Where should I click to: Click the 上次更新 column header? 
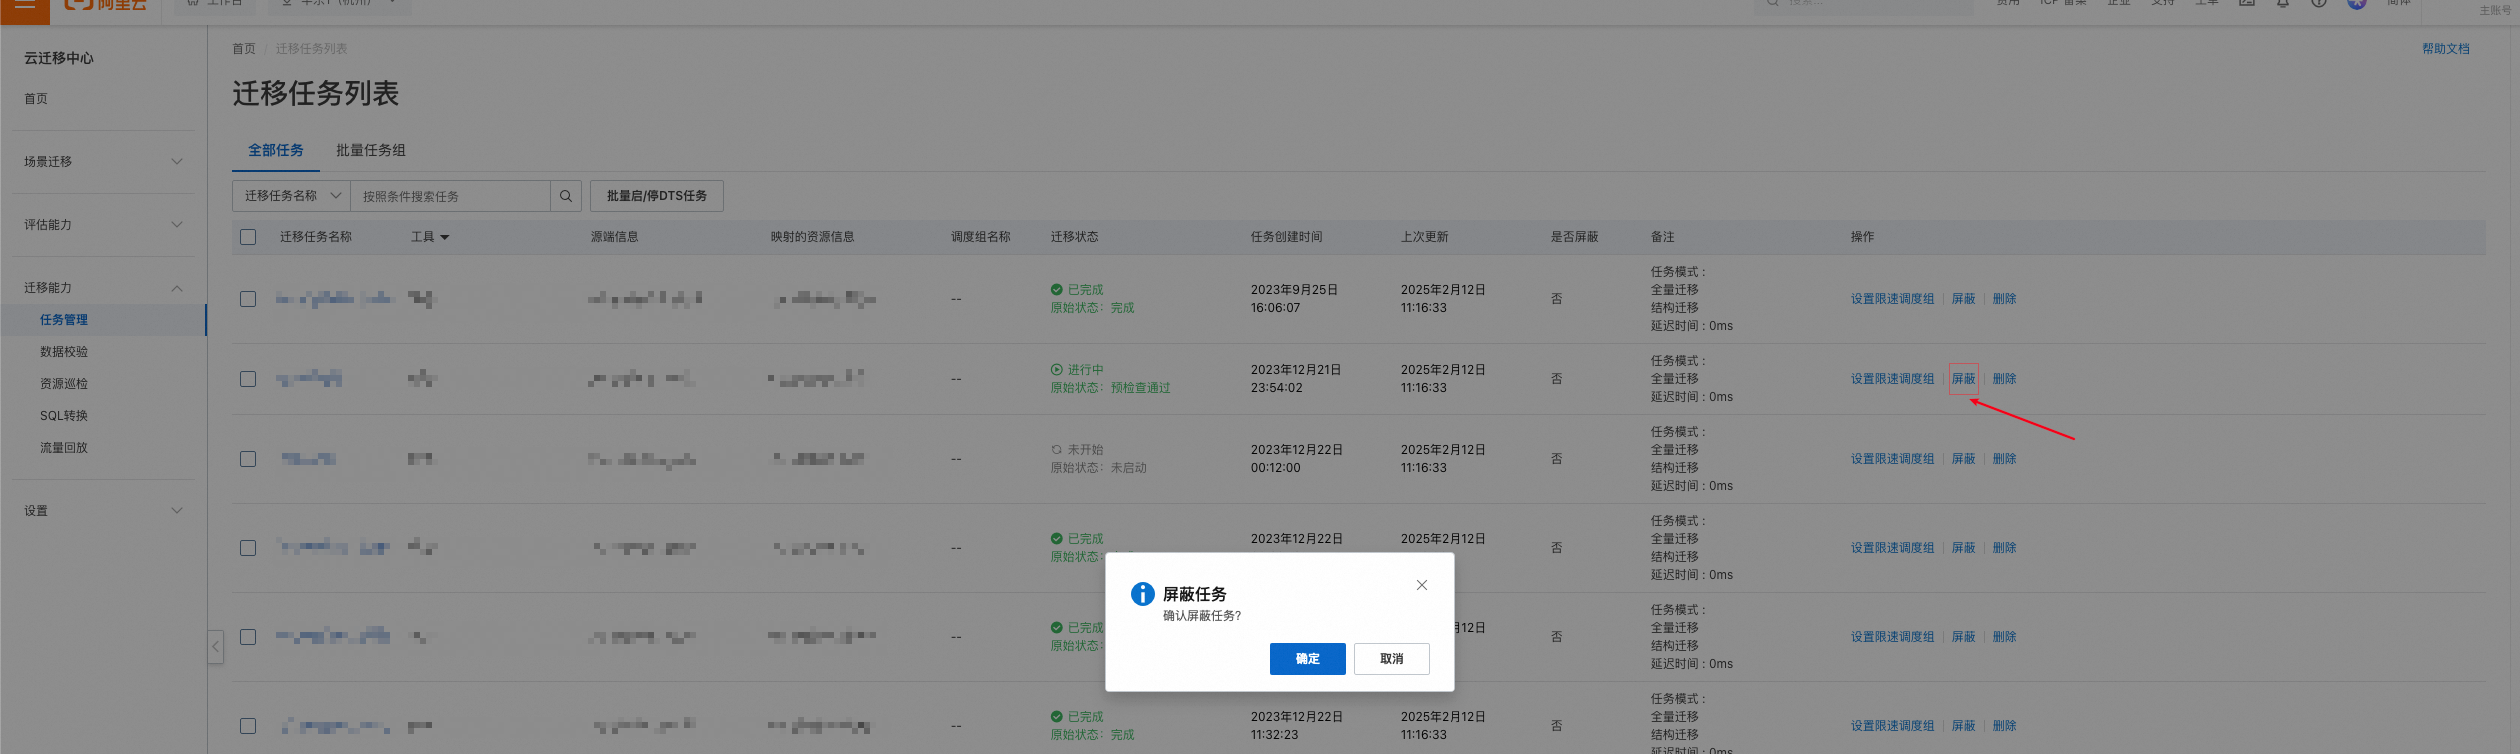coord(1424,237)
